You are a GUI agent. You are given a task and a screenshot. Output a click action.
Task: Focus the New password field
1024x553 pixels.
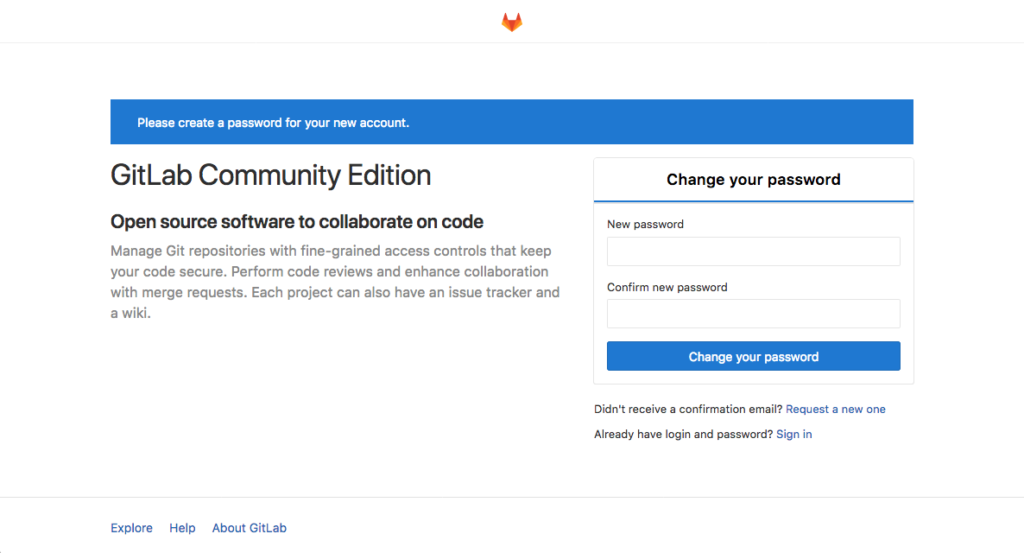753,251
